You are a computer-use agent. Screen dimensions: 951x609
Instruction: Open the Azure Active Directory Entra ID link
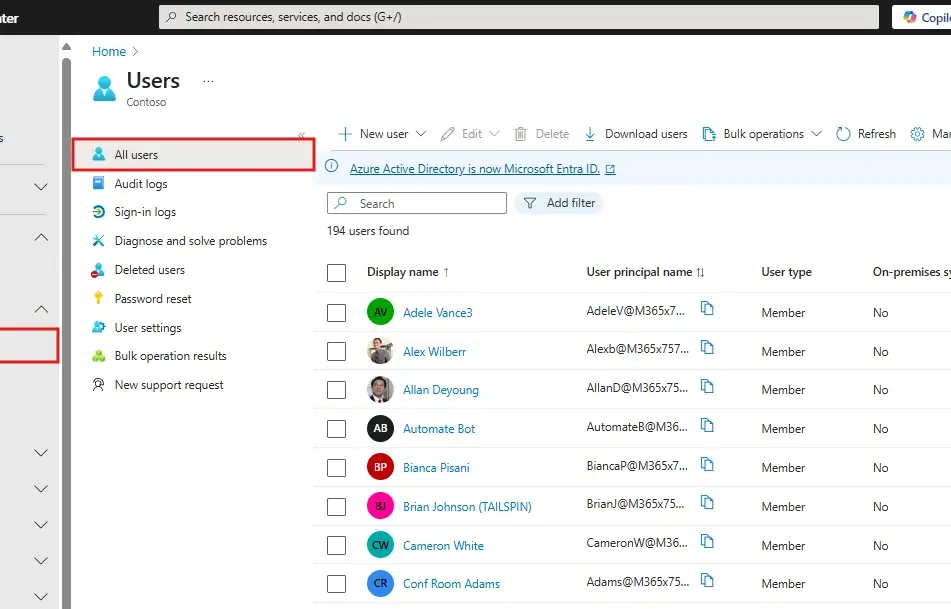coord(474,169)
